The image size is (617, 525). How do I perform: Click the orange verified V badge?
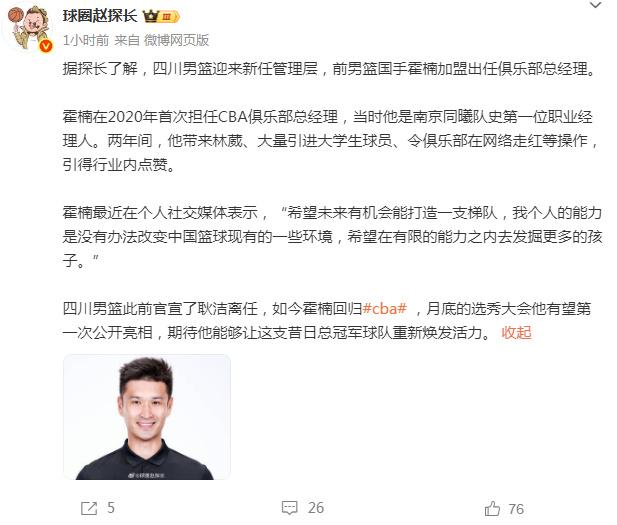[x=46, y=46]
